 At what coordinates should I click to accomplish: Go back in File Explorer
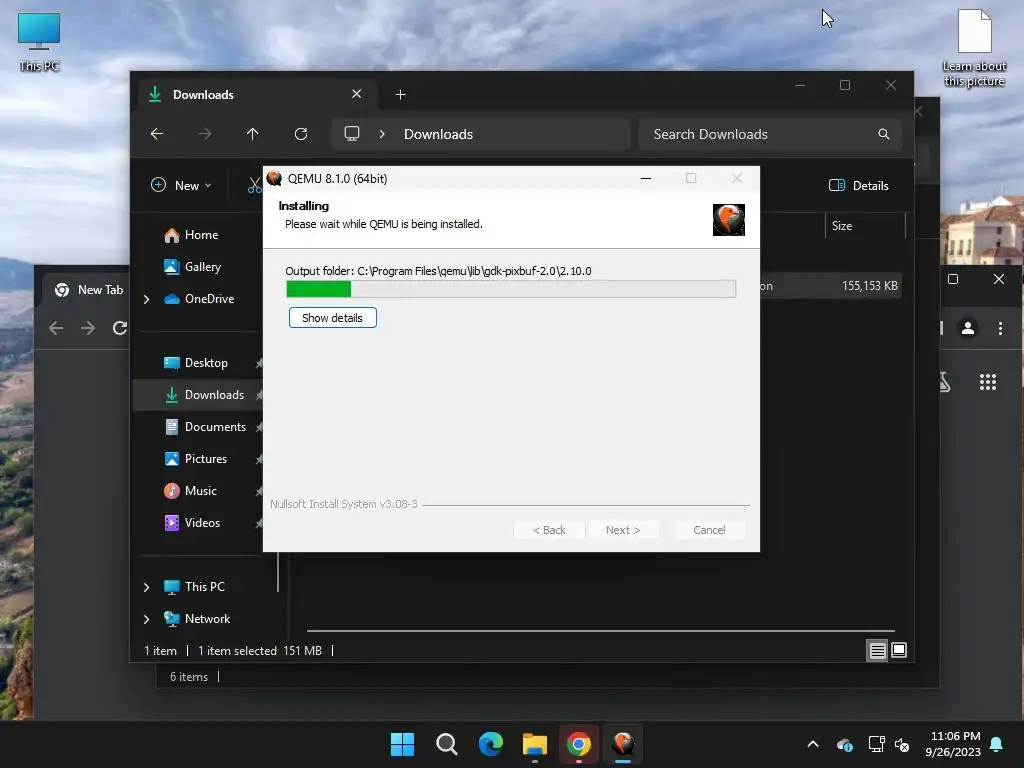pos(157,134)
